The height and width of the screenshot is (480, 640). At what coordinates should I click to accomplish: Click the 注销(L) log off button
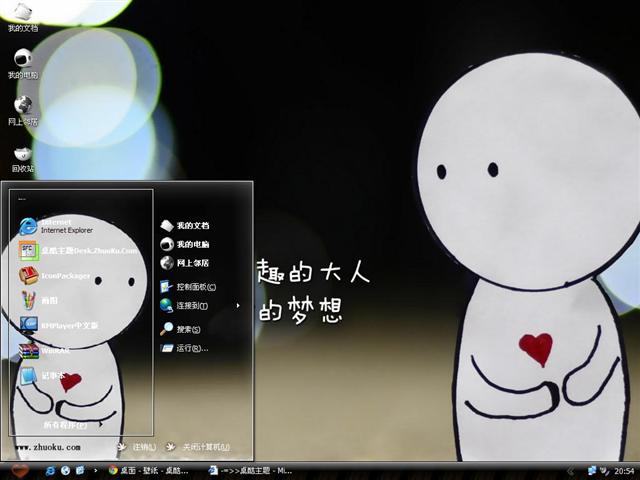coord(137,447)
